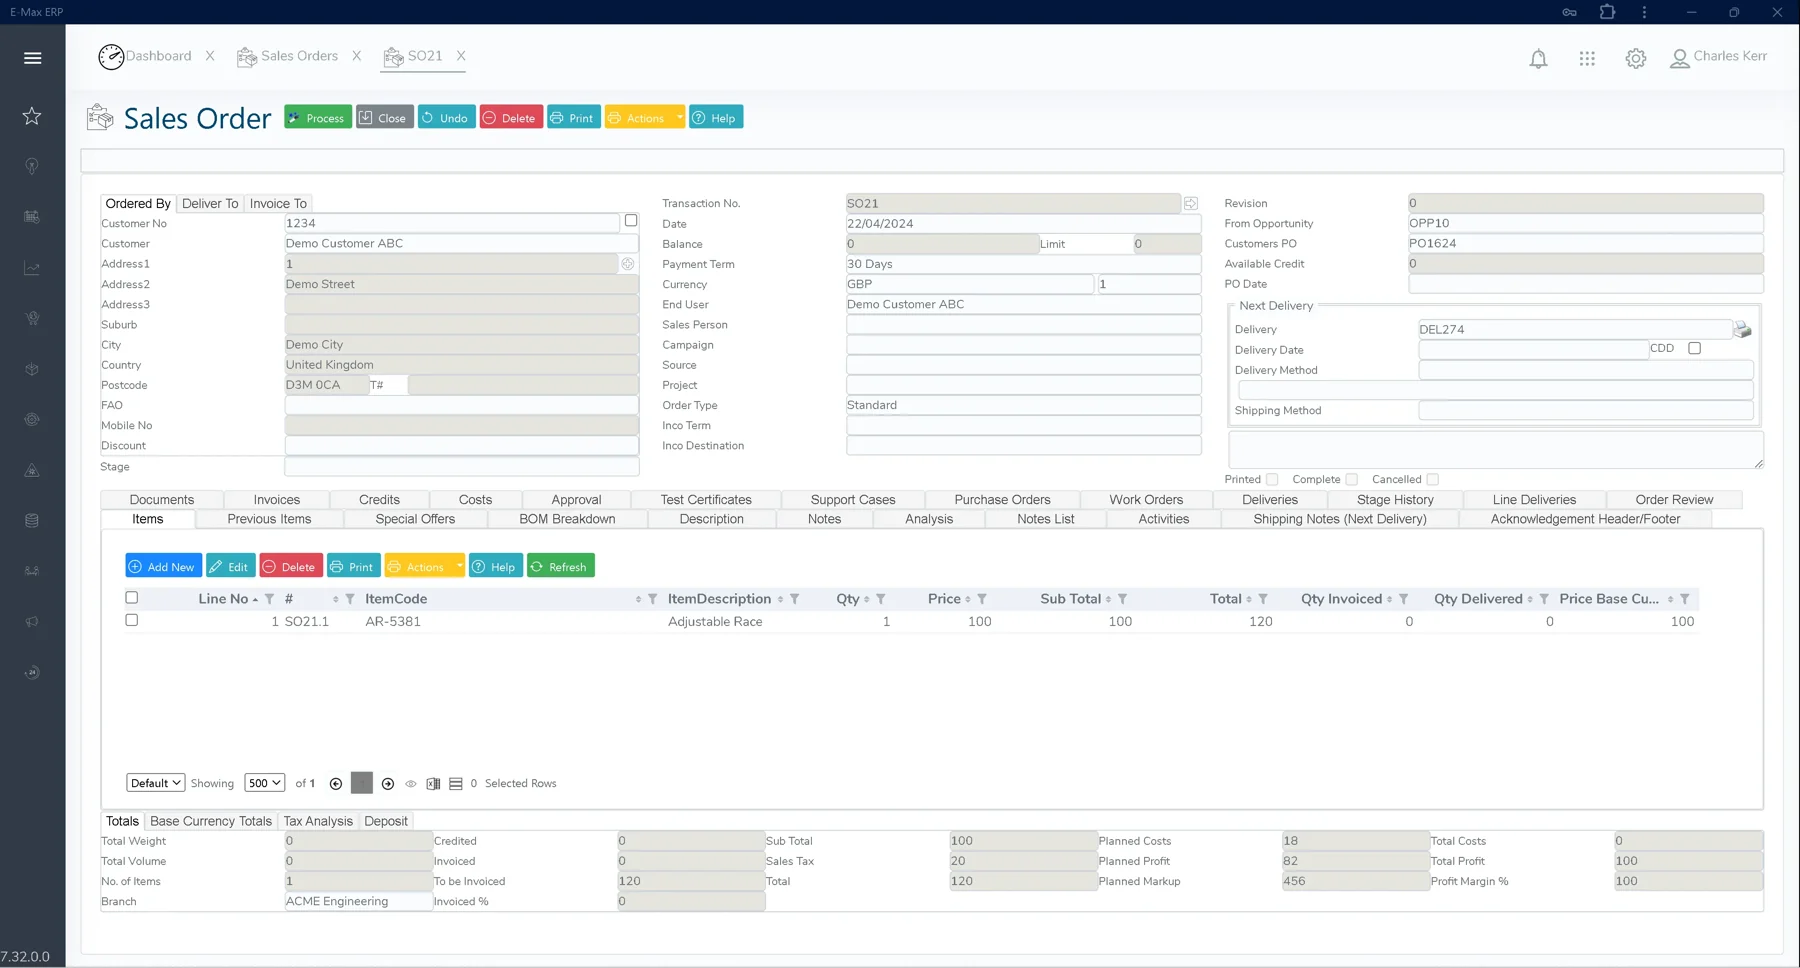Sort the Qty column
1800x968 pixels.
click(866, 600)
